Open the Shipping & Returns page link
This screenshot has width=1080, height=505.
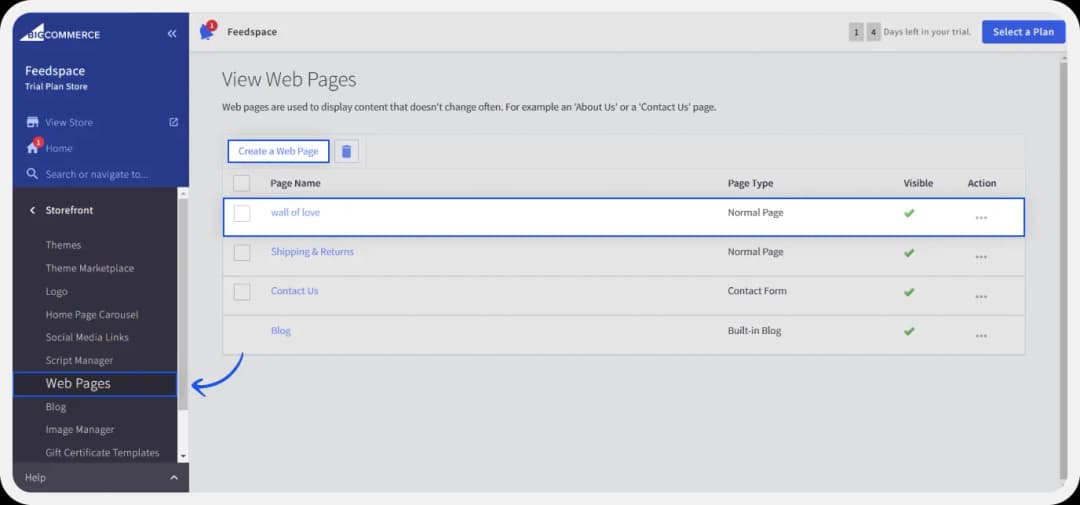click(x=312, y=251)
